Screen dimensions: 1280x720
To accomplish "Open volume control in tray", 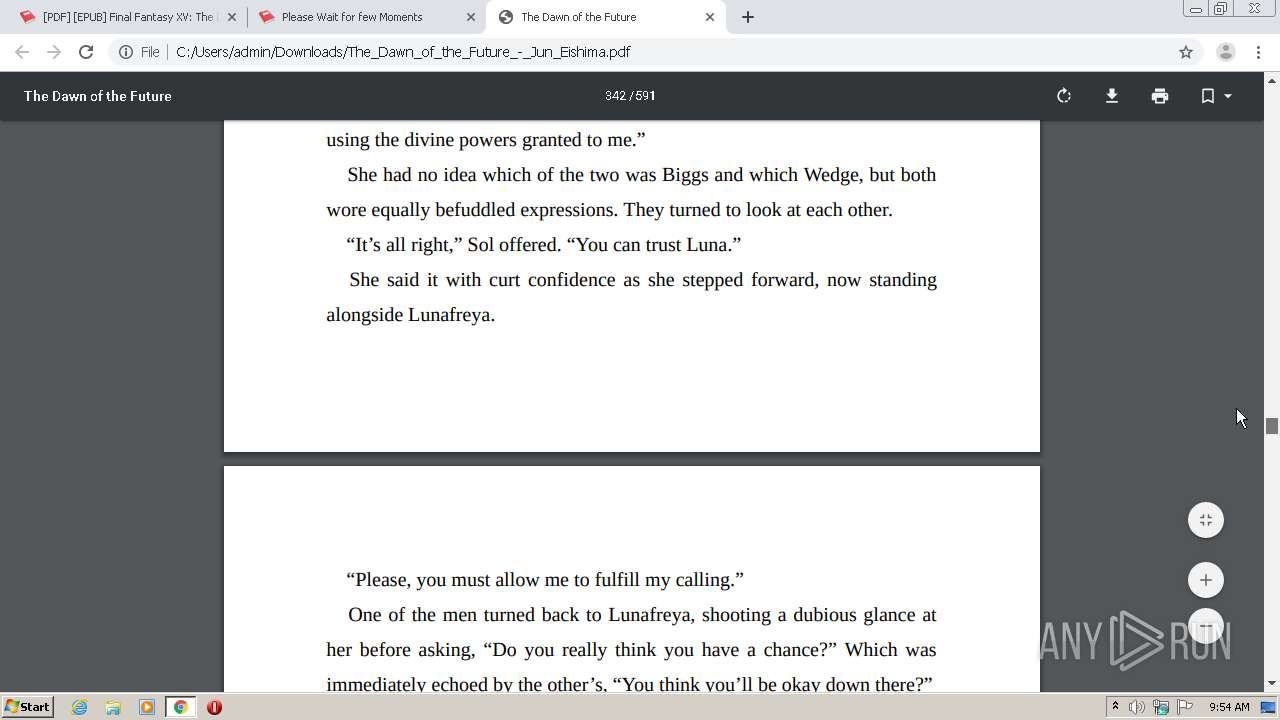I will point(1137,707).
